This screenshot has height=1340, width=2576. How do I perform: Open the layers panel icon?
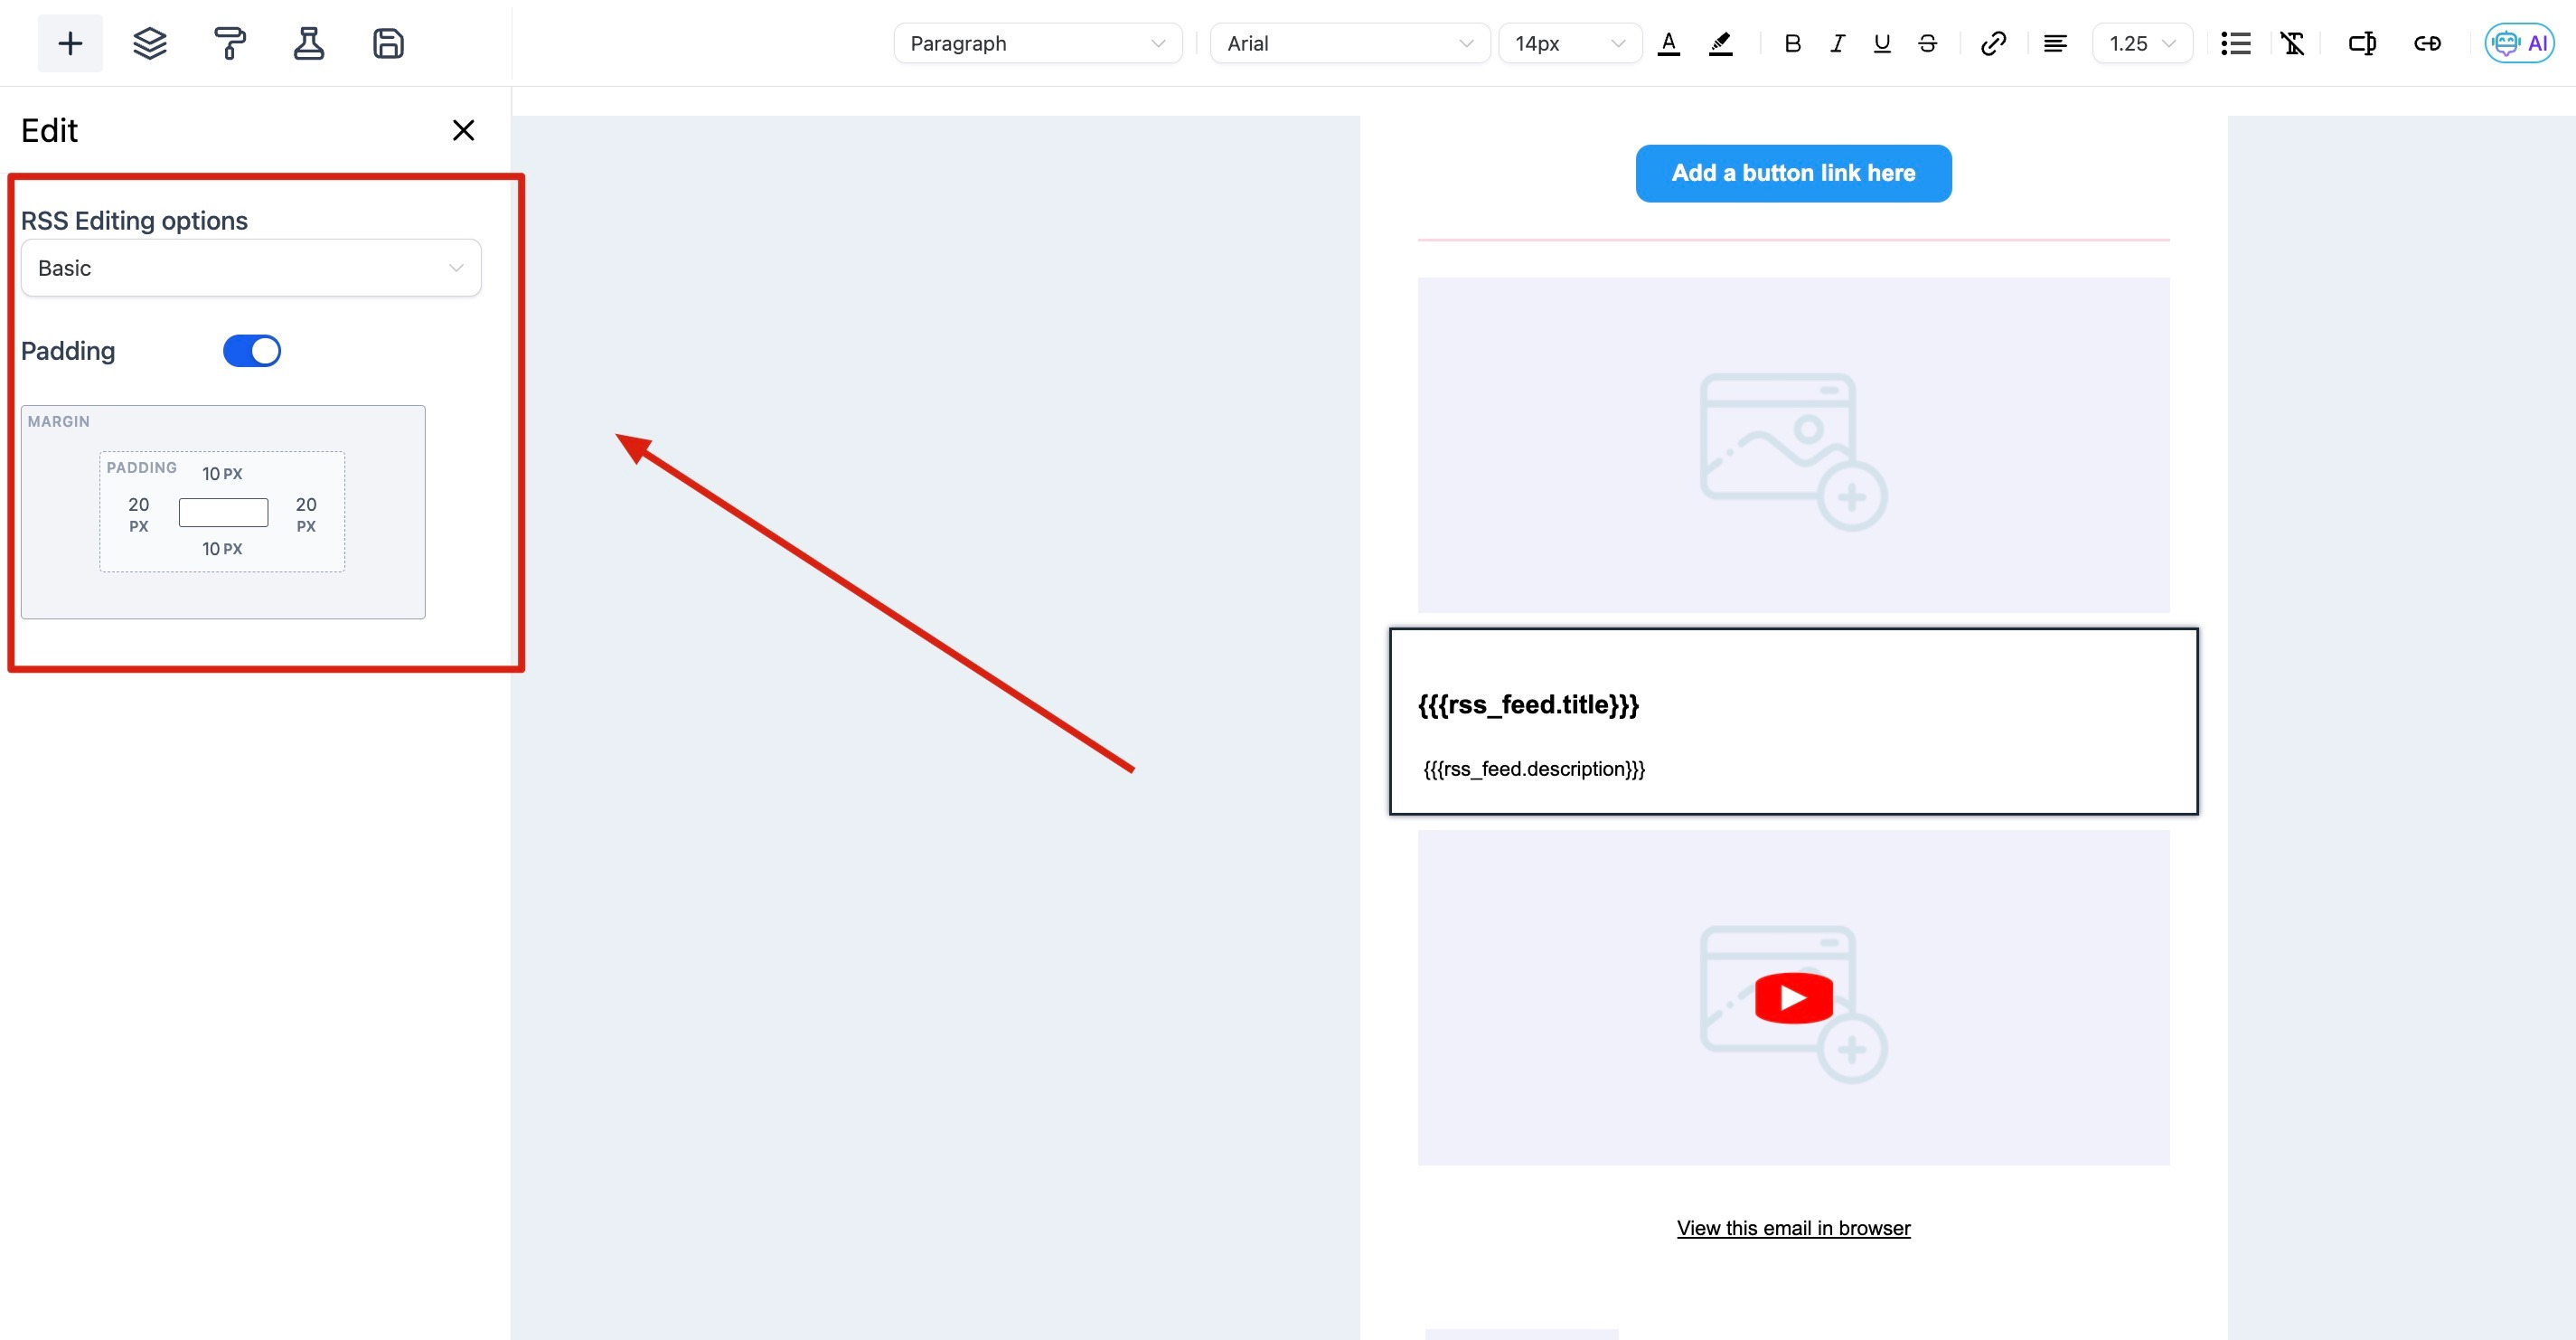point(150,43)
